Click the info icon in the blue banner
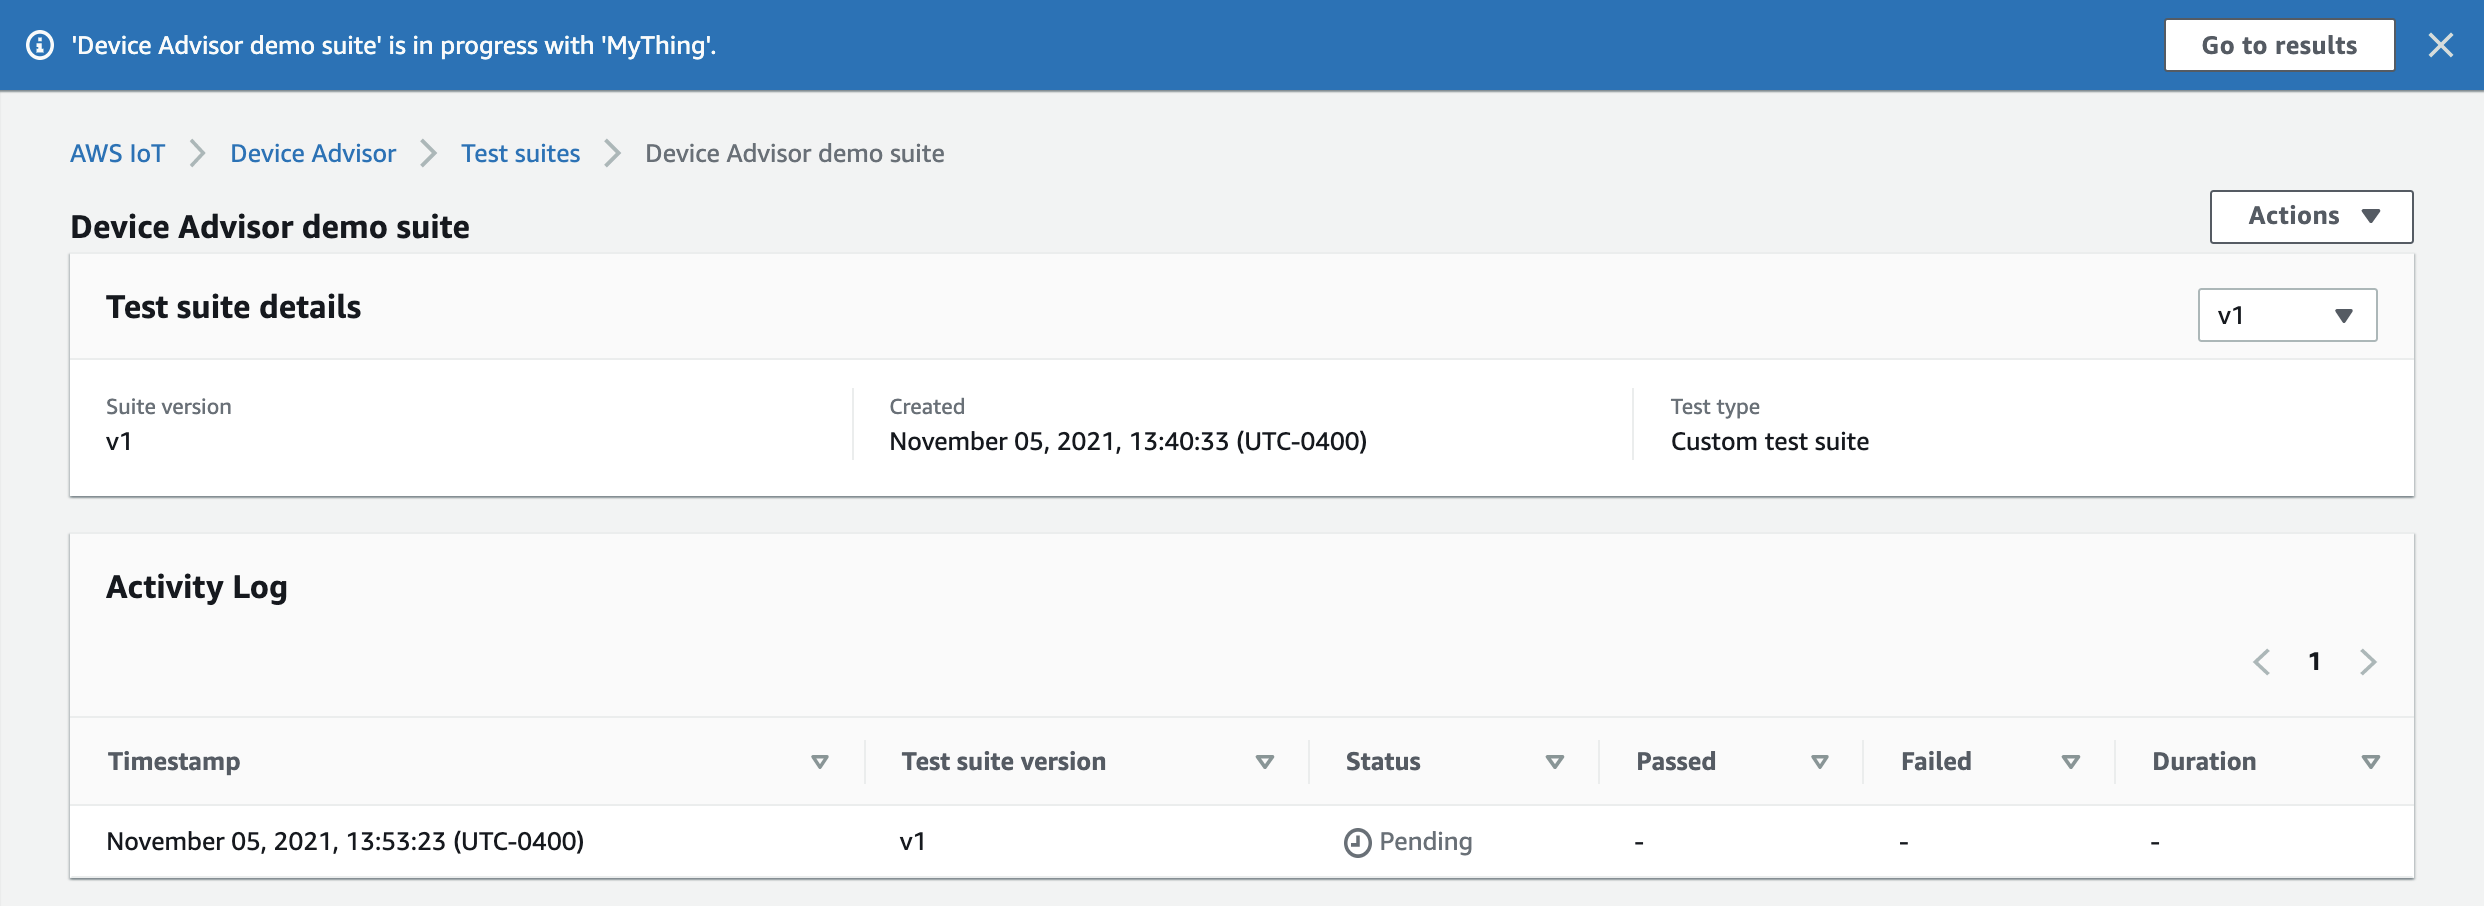Image resolution: width=2484 pixels, height=906 pixels. point(40,45)
